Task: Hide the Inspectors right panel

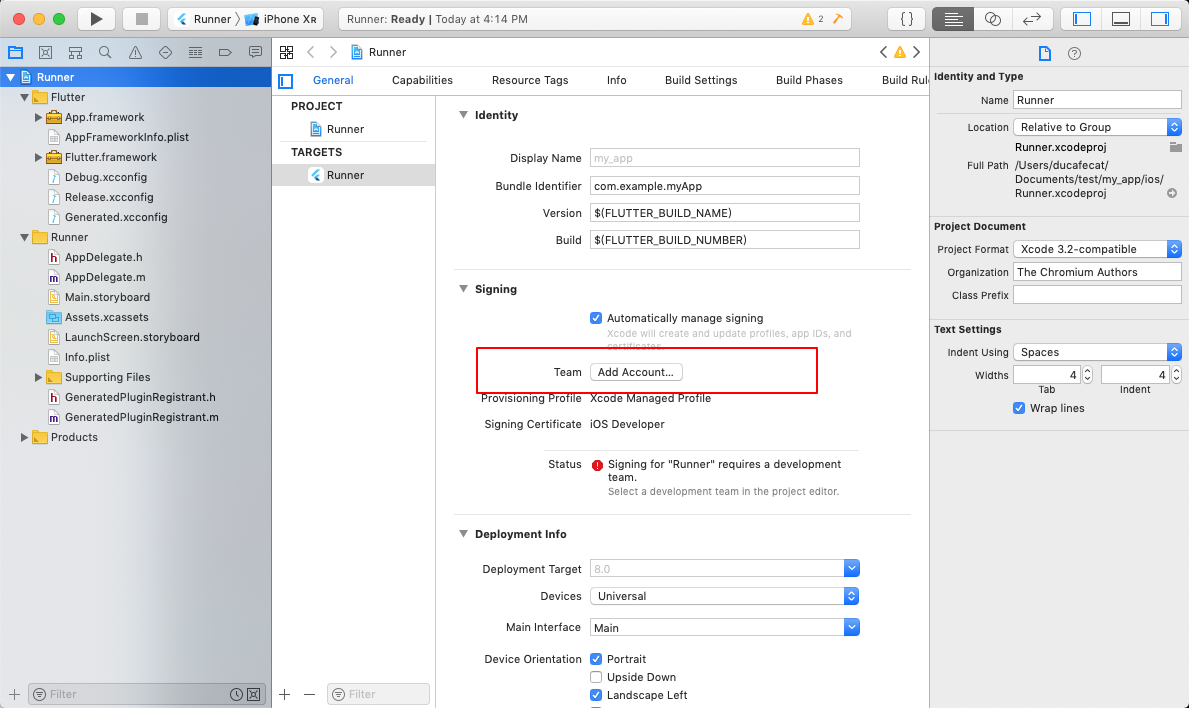Action: coord(1160,19)
